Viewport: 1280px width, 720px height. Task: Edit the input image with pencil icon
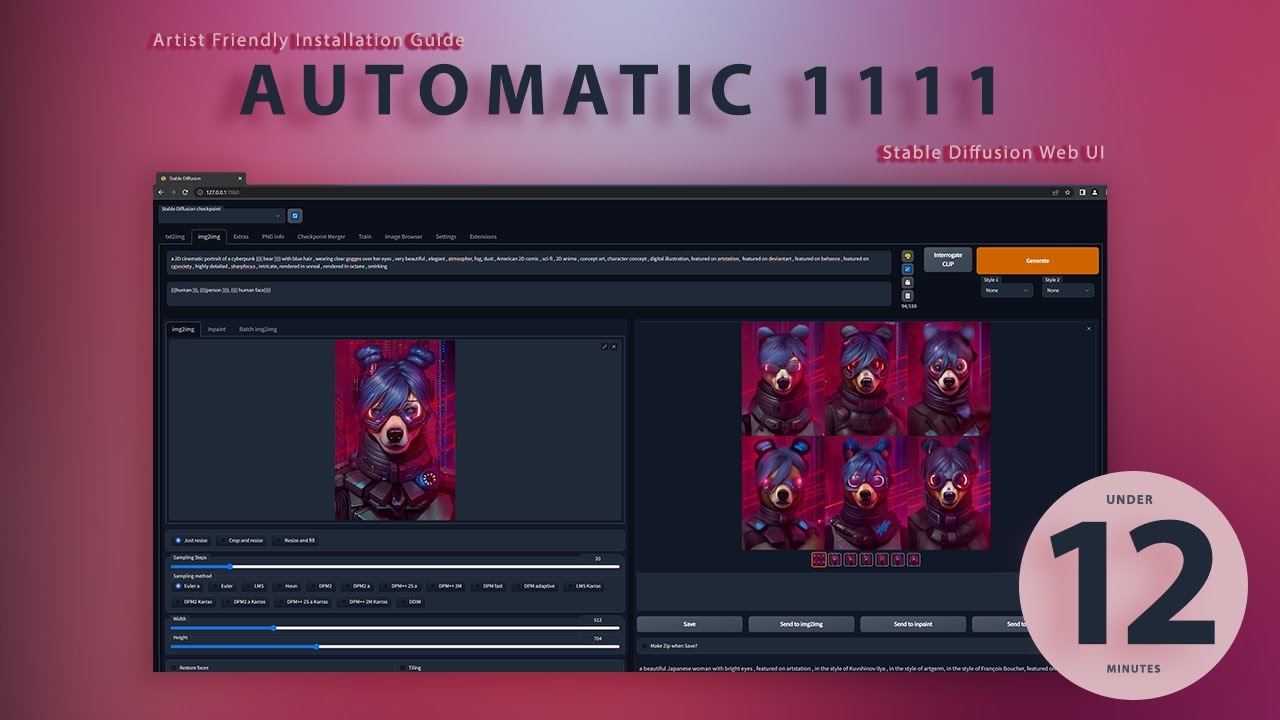604,347
